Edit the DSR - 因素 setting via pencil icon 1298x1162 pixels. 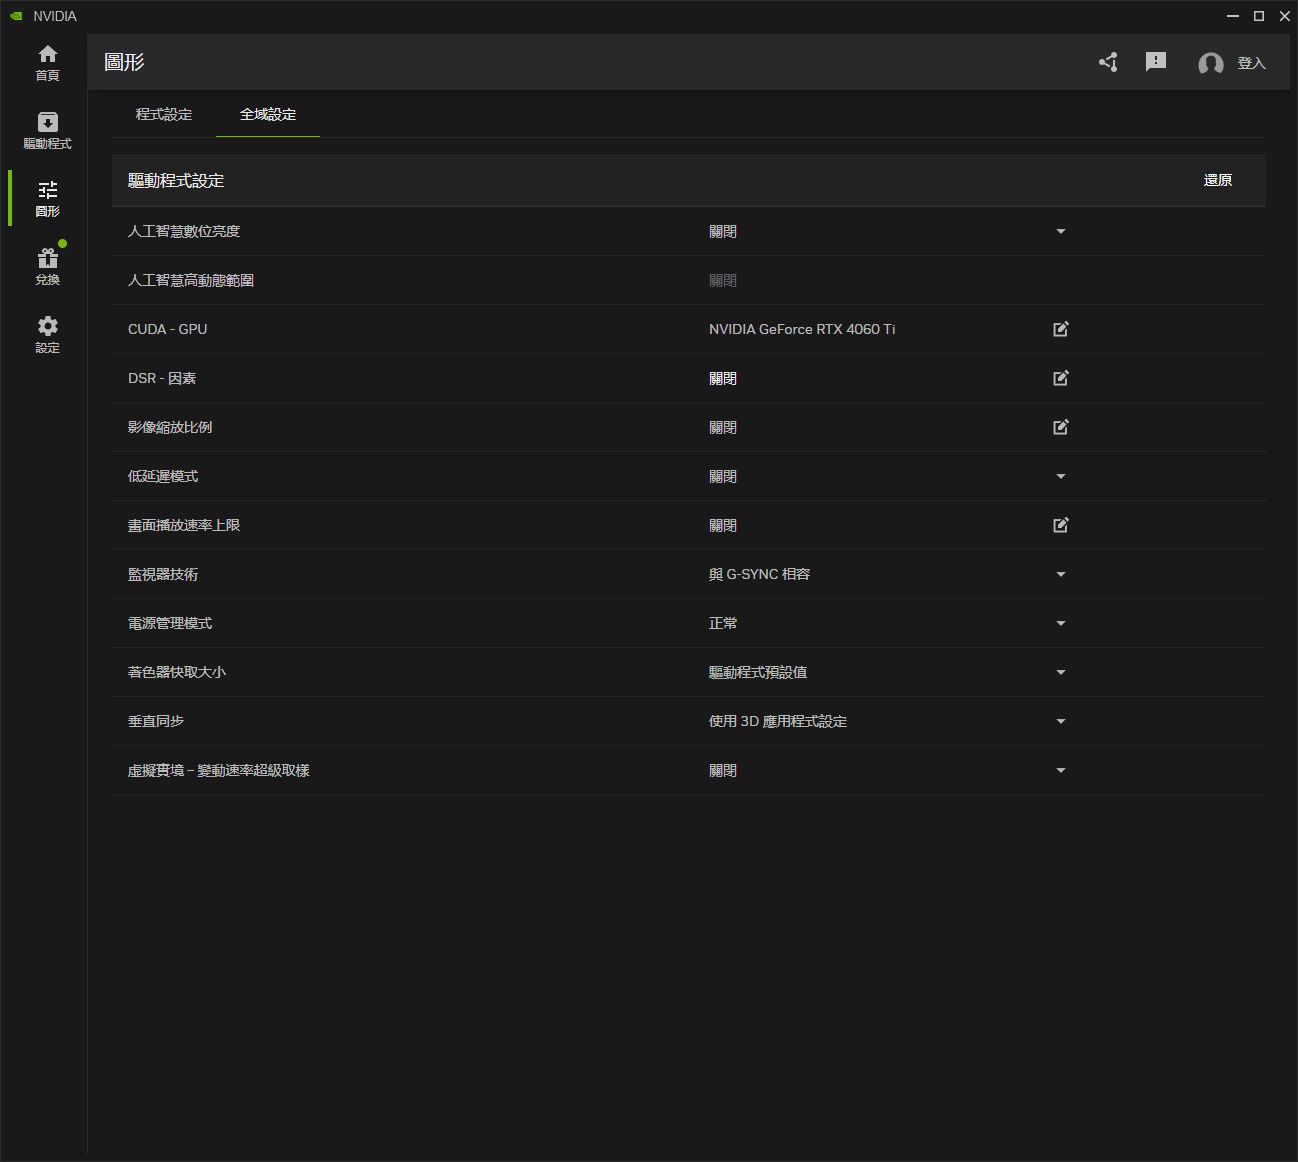pyautogui.click(x=1061, y=378)
